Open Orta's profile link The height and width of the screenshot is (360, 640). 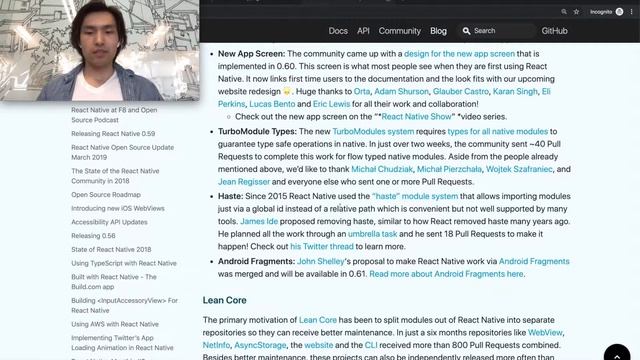(x=362, y=91)
